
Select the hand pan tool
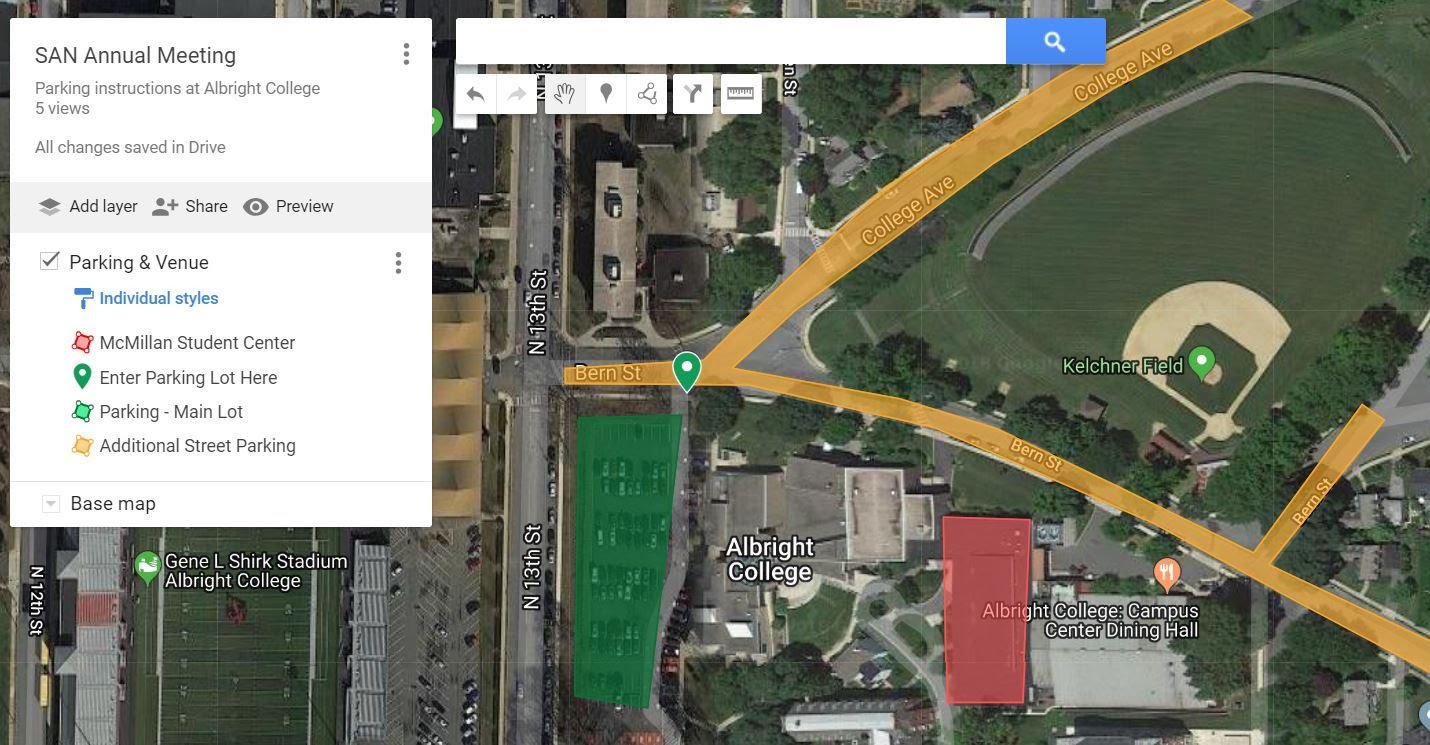565,94
